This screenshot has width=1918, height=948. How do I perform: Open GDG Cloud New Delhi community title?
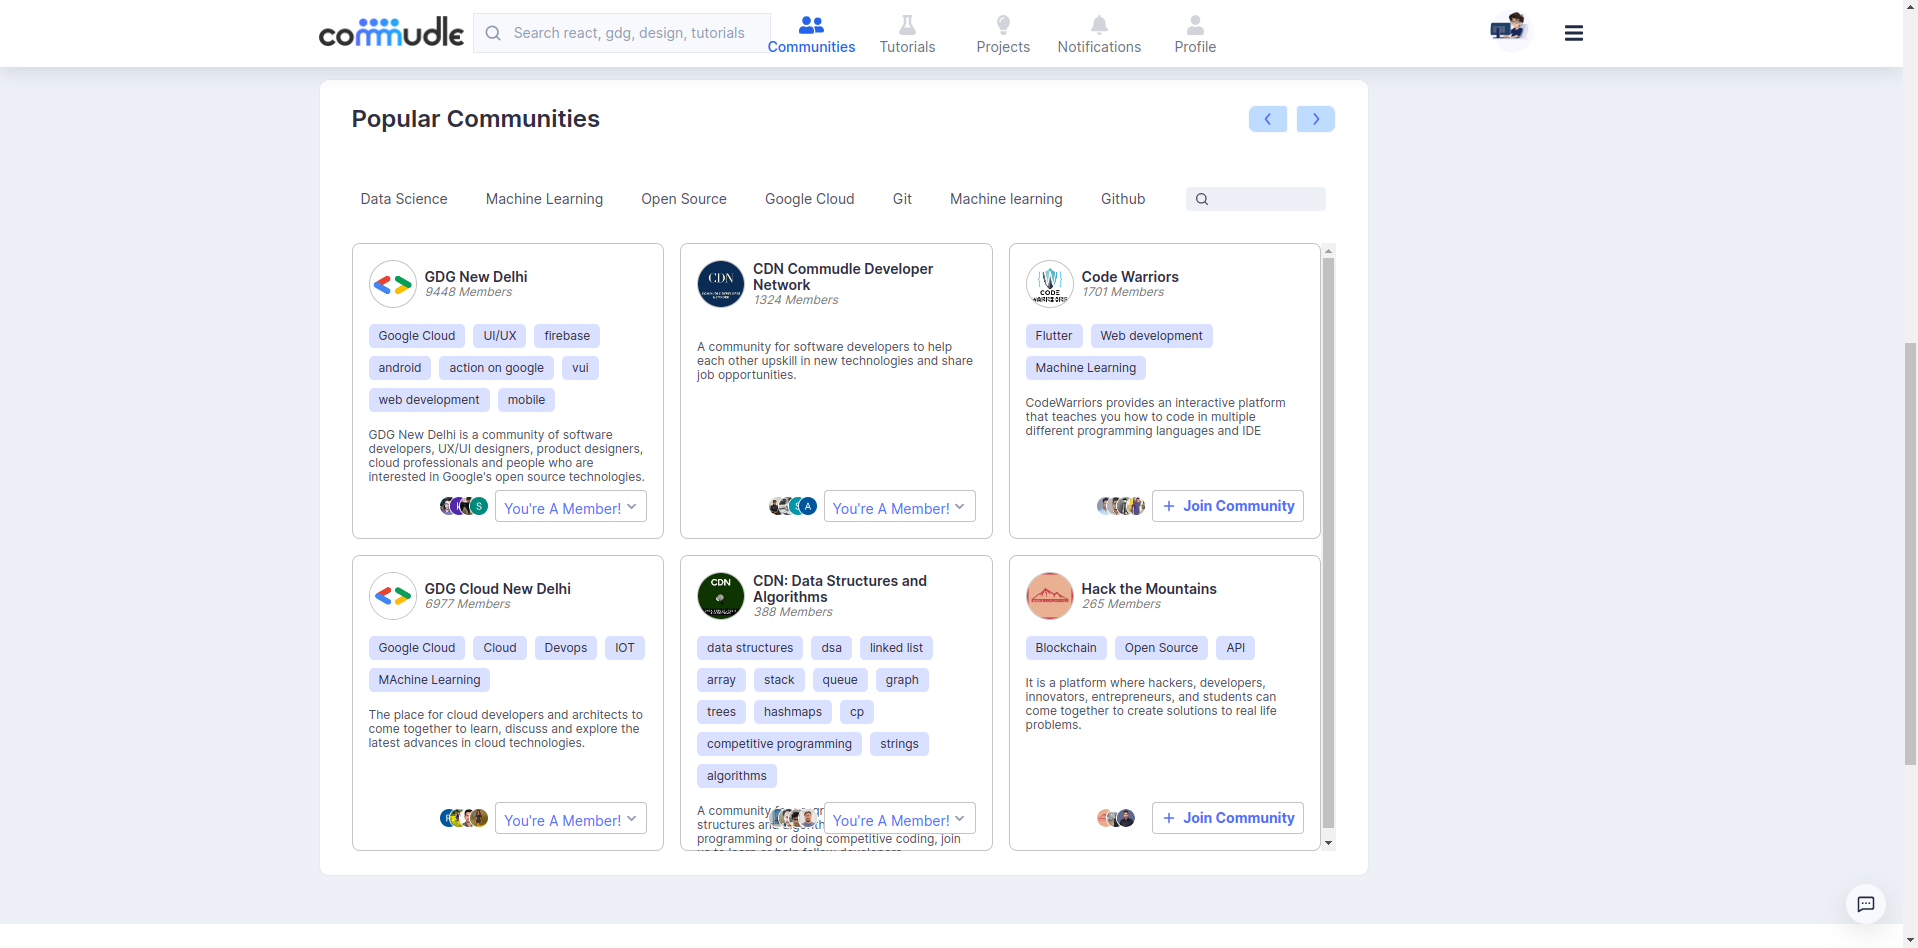point(498,589)
